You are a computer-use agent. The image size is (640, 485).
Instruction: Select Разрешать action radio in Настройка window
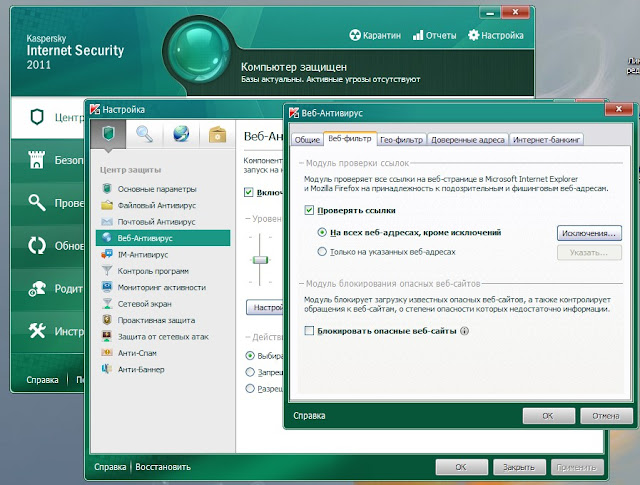pos(250,388)
